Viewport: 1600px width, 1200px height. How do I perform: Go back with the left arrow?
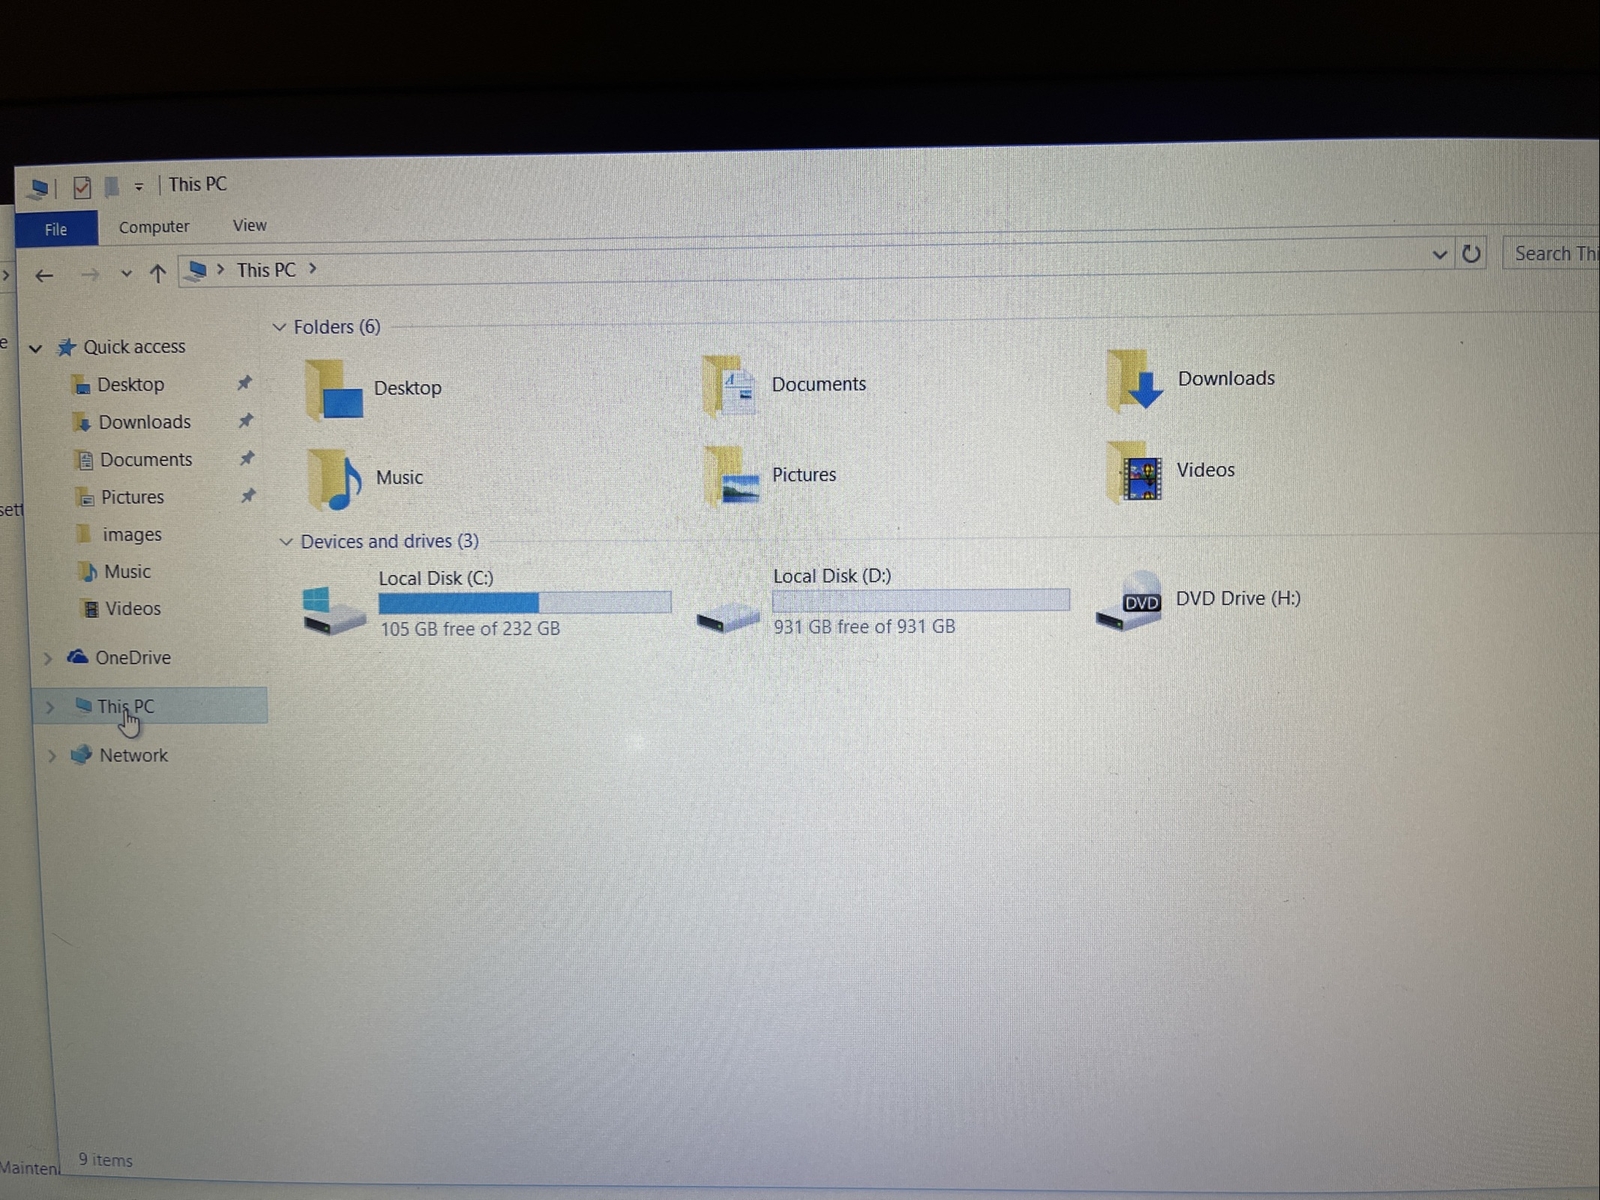click(x=44, y=275)
